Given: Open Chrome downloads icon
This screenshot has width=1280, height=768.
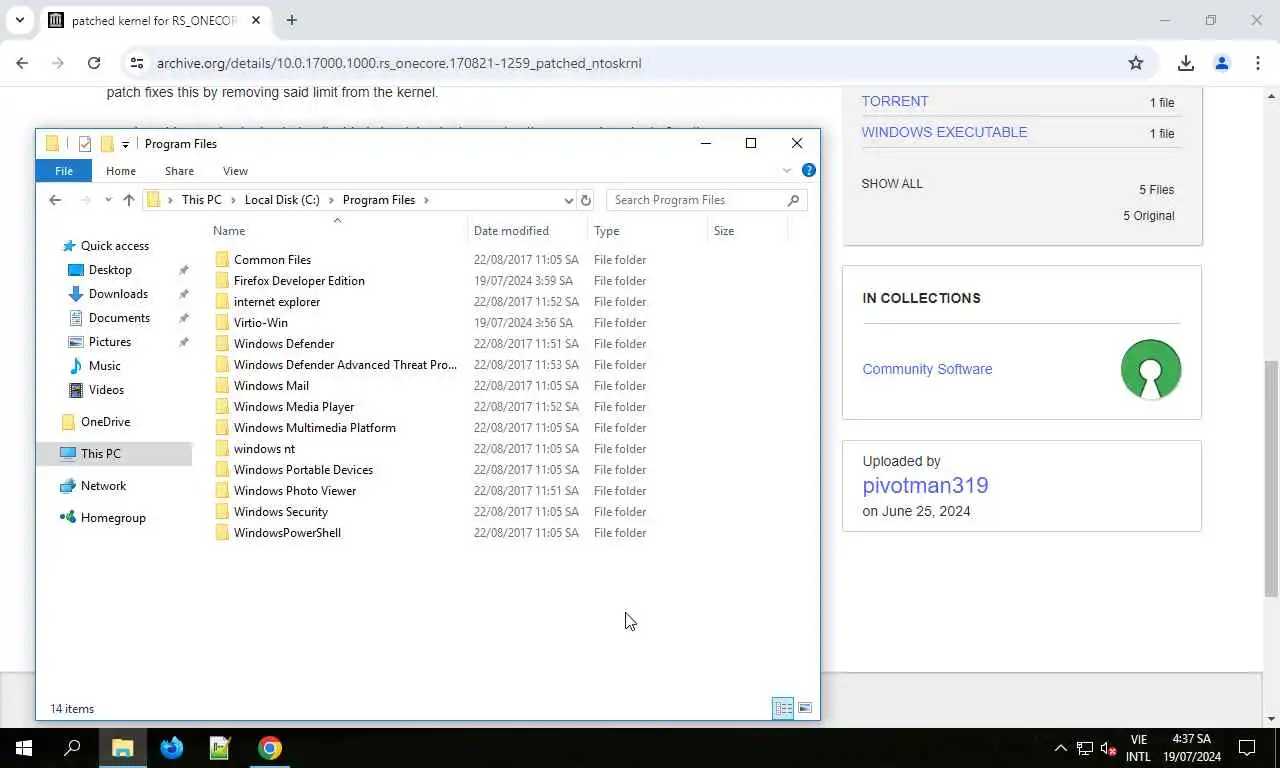Looking at the screenshot, I should click(x=1186, y=63).
